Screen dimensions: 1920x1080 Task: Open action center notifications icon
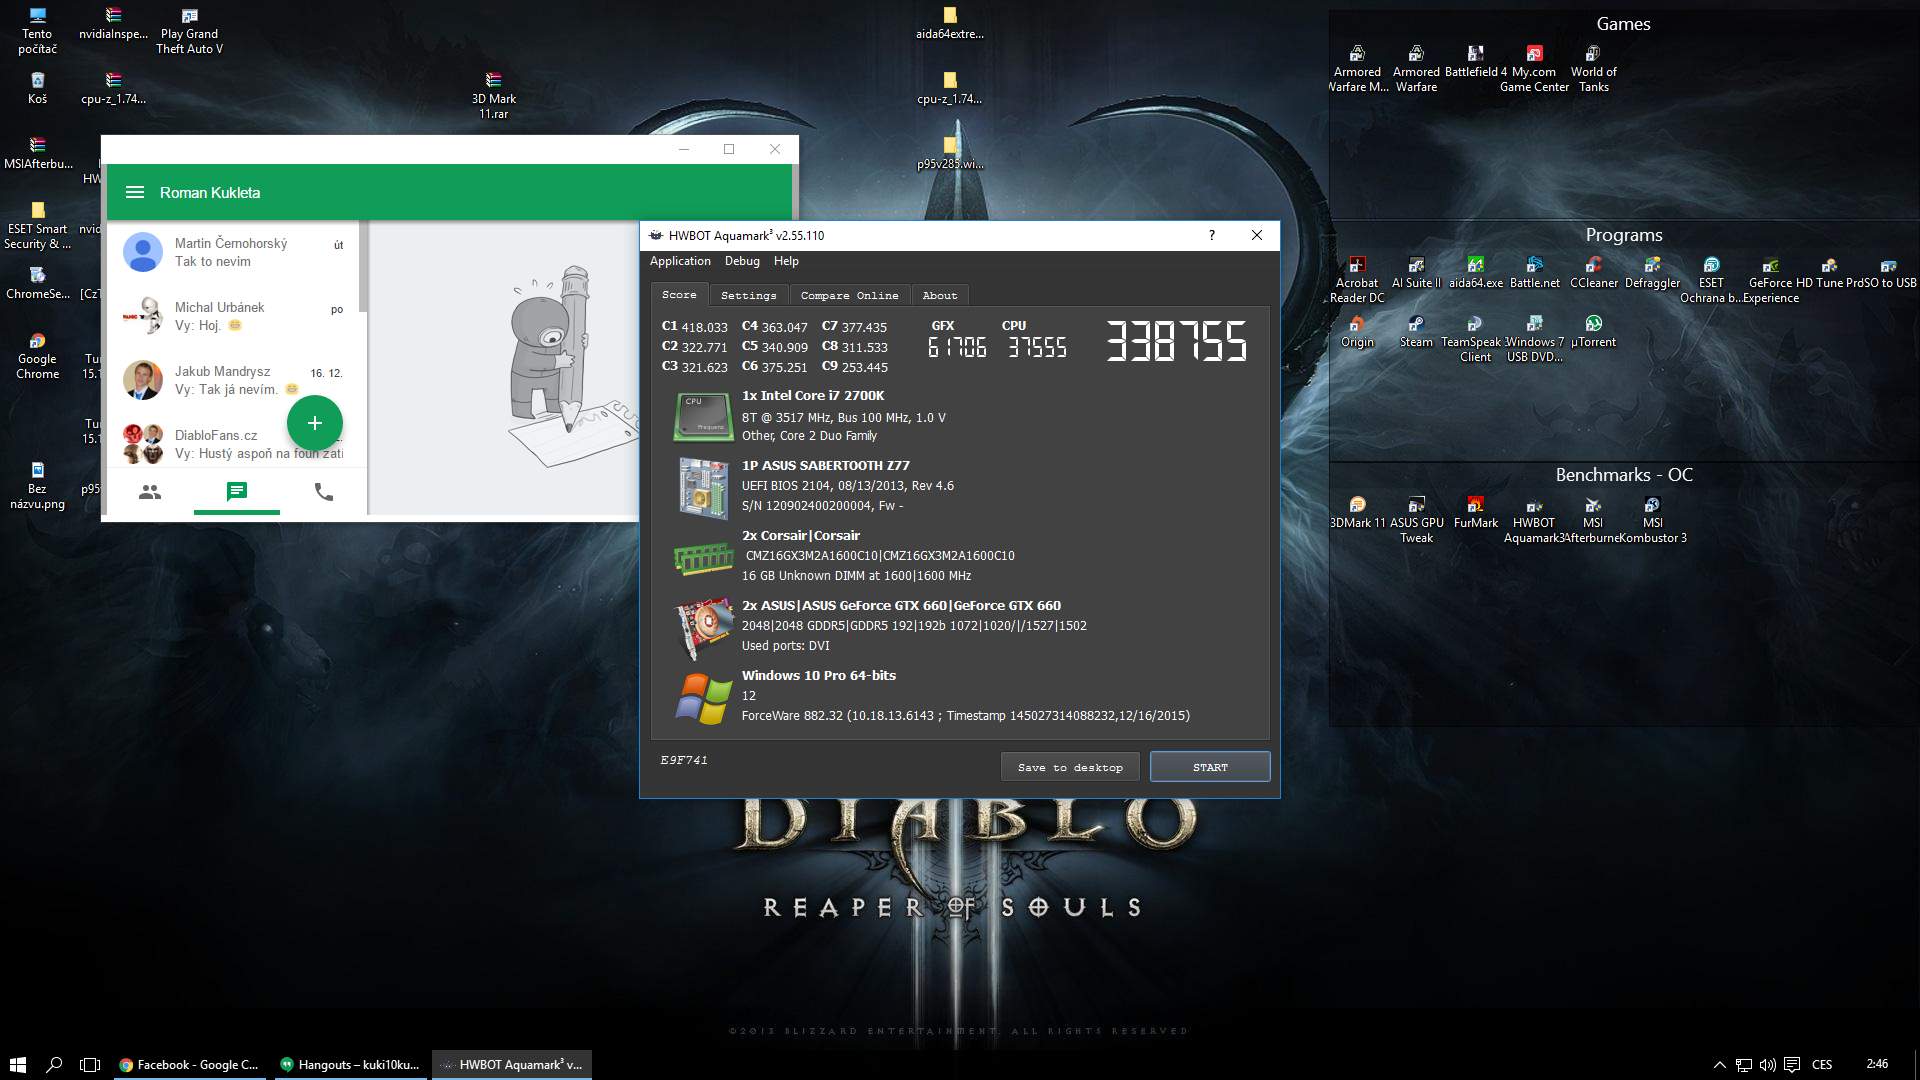pos(1792,1064)
